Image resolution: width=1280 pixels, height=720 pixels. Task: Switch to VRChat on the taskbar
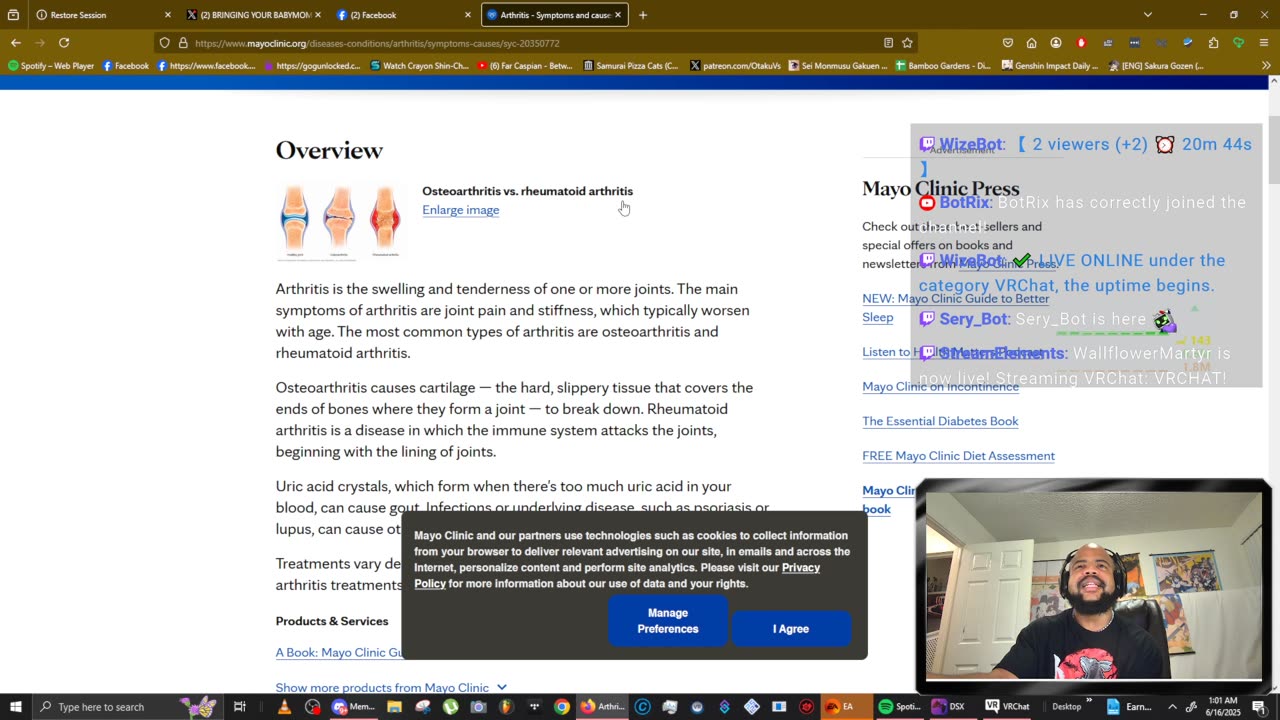click(x=1007, y=707)
